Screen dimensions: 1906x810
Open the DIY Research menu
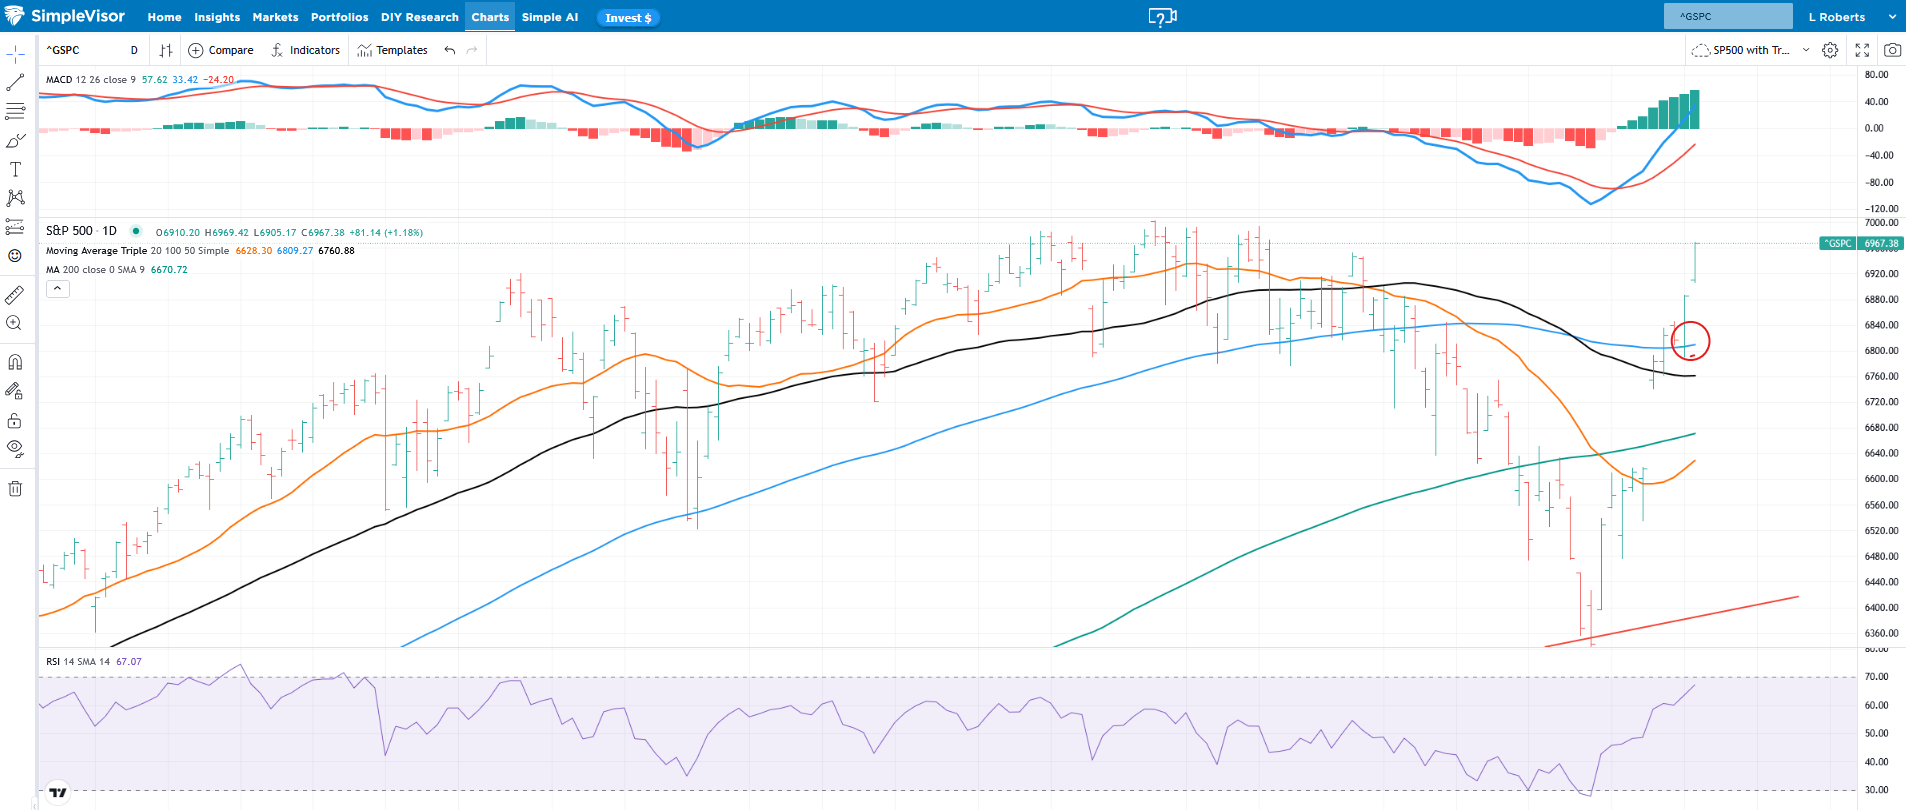click(419, 17)
